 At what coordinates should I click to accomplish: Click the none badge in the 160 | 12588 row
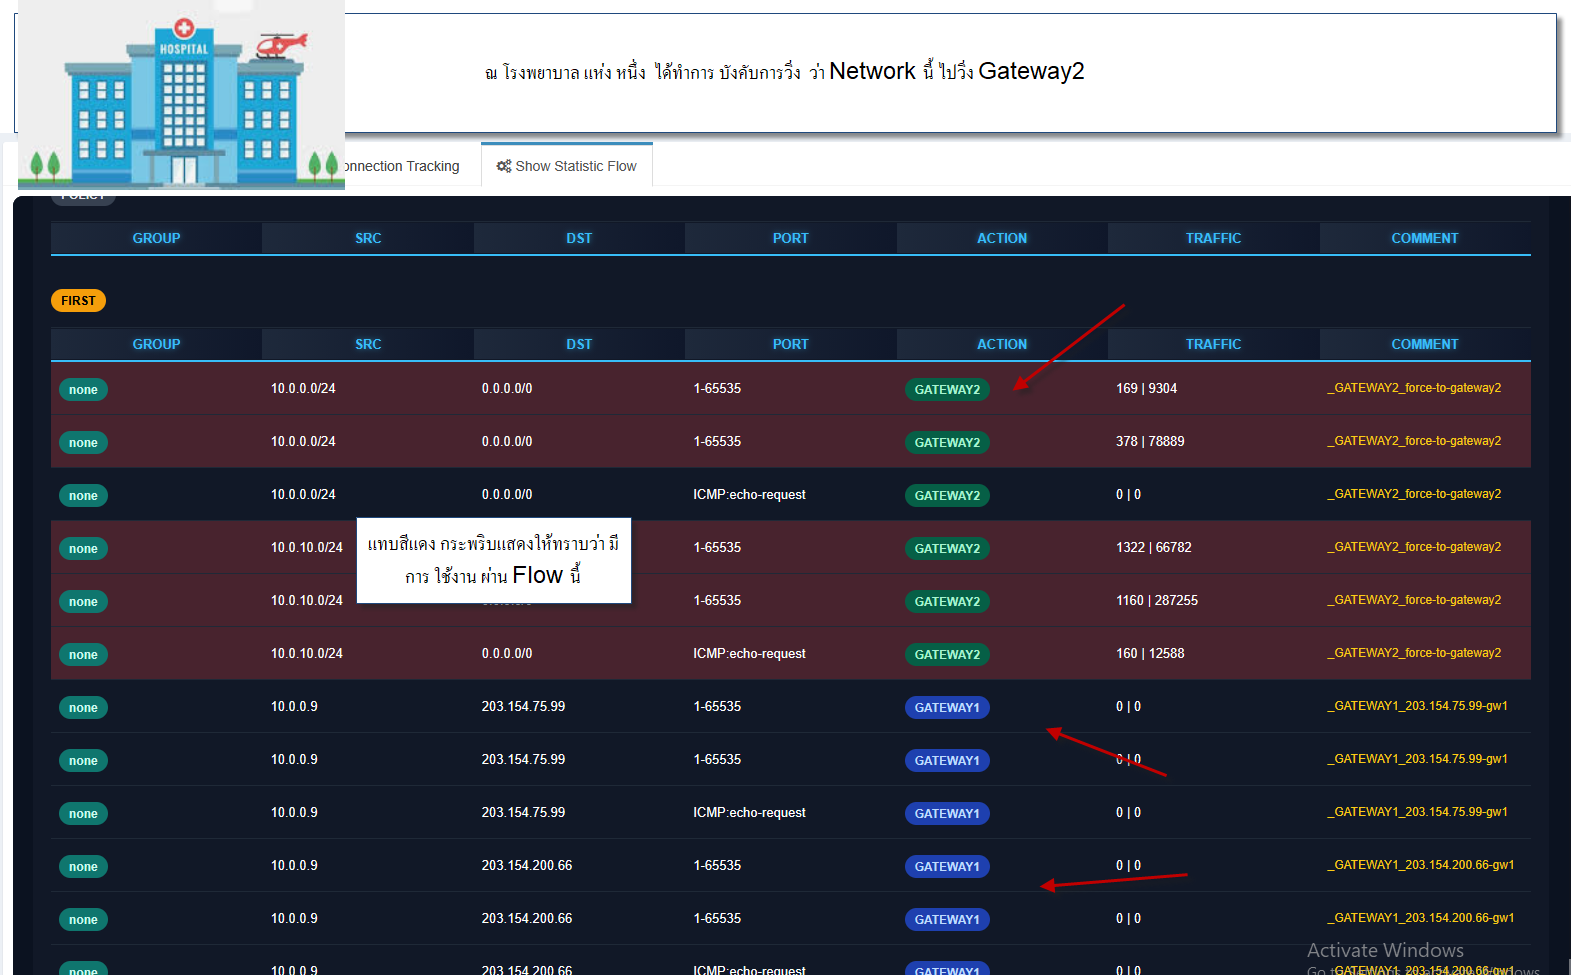pos(83,655)
